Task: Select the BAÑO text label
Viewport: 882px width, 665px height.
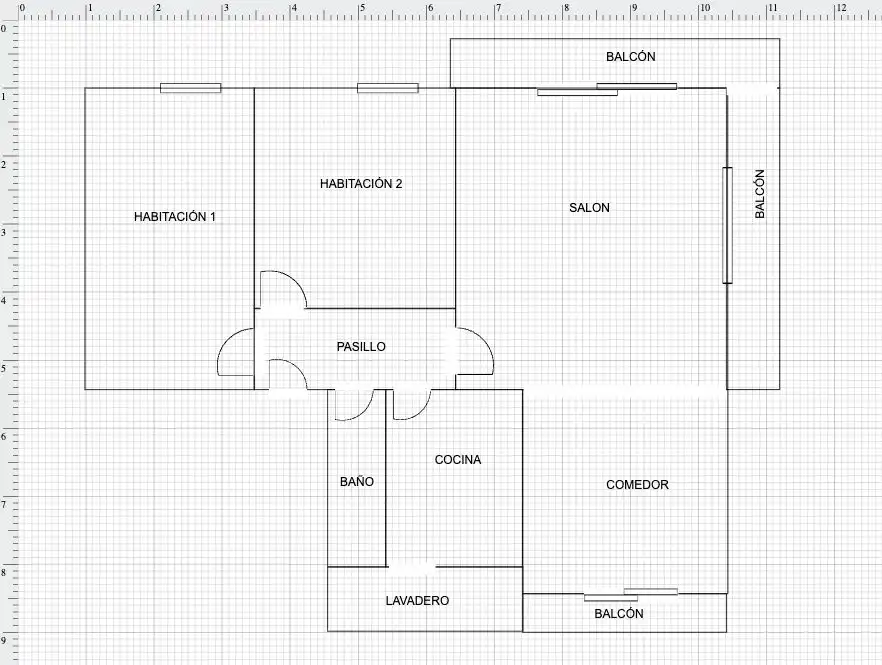Action: [x=357, y=481]
